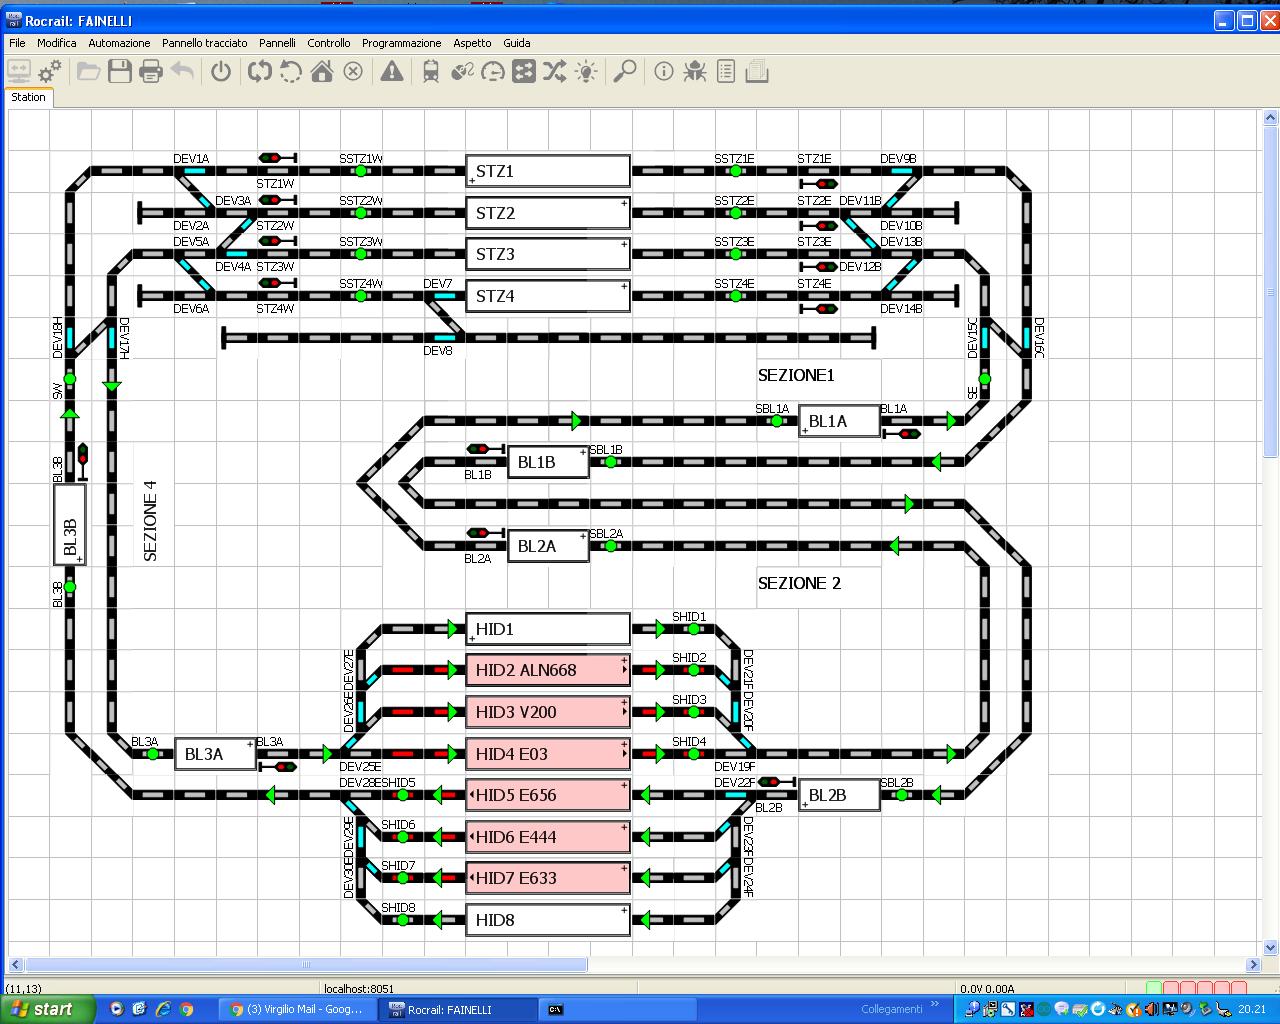Open the File menu
The height and width of the screenshot is (1024, 1280).
pyautogui.click(x=17, y=43)
